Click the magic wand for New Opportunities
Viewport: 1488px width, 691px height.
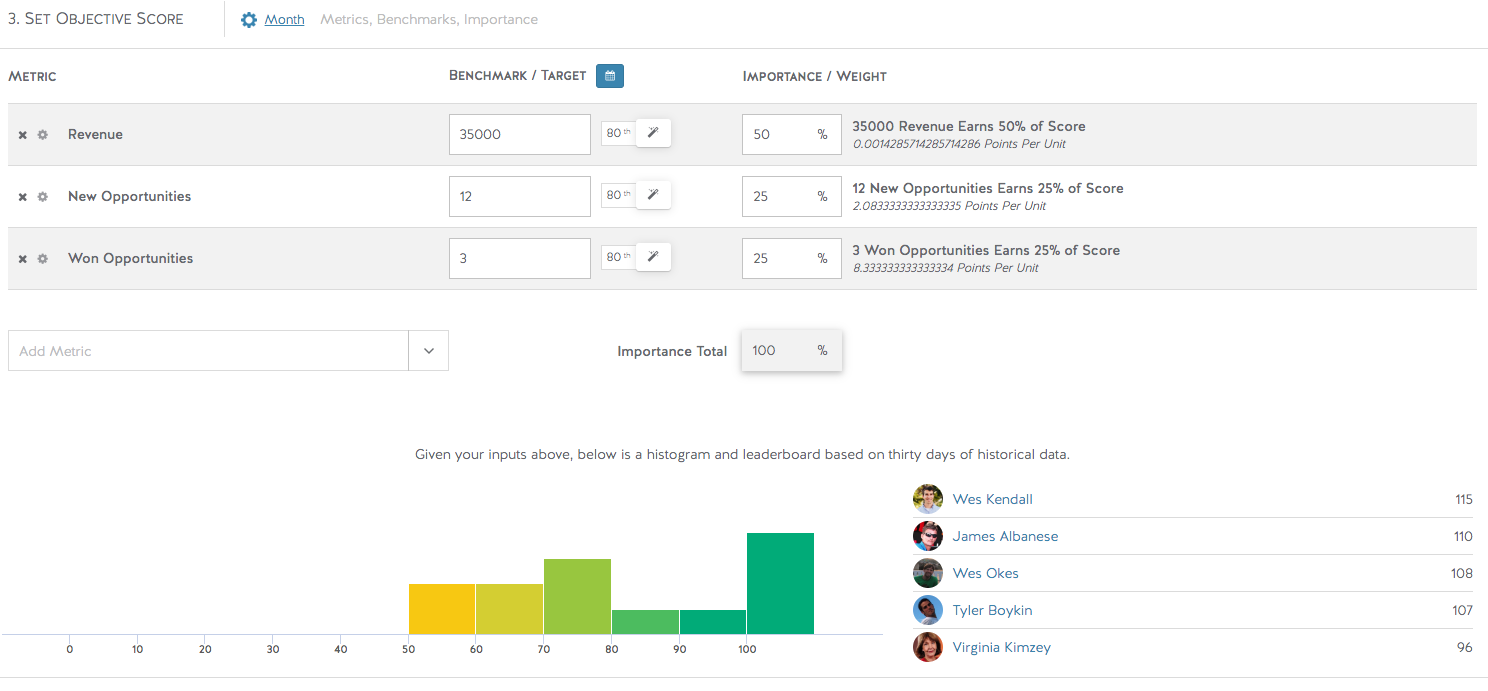[653, 195]
